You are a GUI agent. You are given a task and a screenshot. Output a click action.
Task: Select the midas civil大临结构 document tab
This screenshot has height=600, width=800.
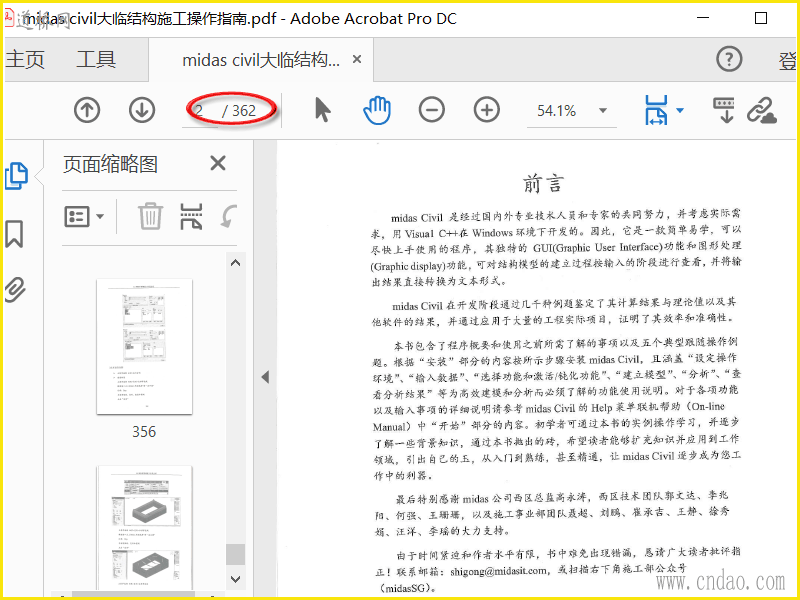coord(261,60)
